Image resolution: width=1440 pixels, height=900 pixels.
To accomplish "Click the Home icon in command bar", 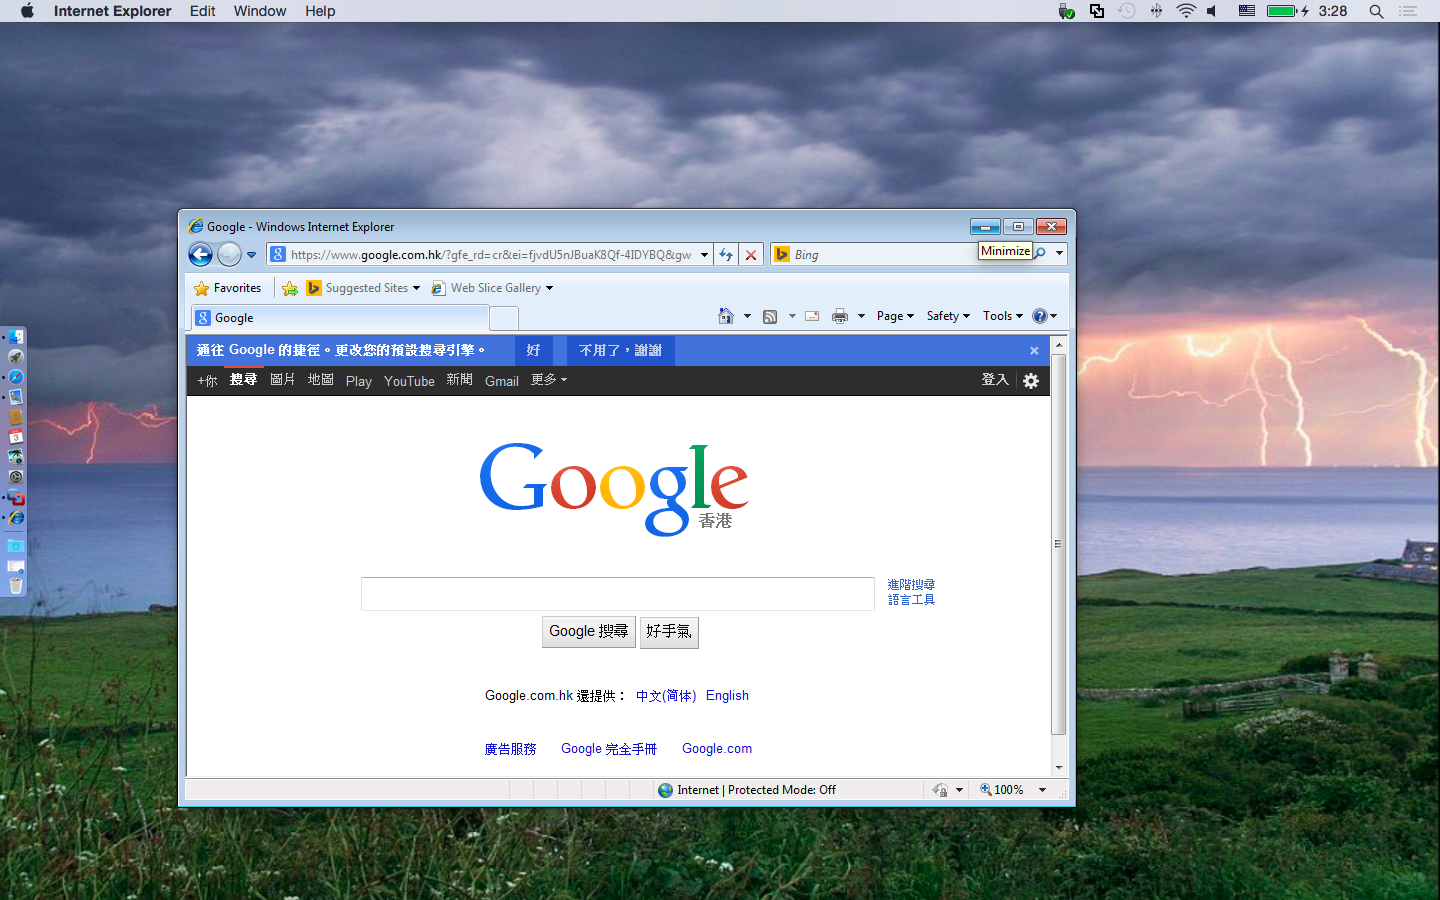I will [x=726, y=316].
